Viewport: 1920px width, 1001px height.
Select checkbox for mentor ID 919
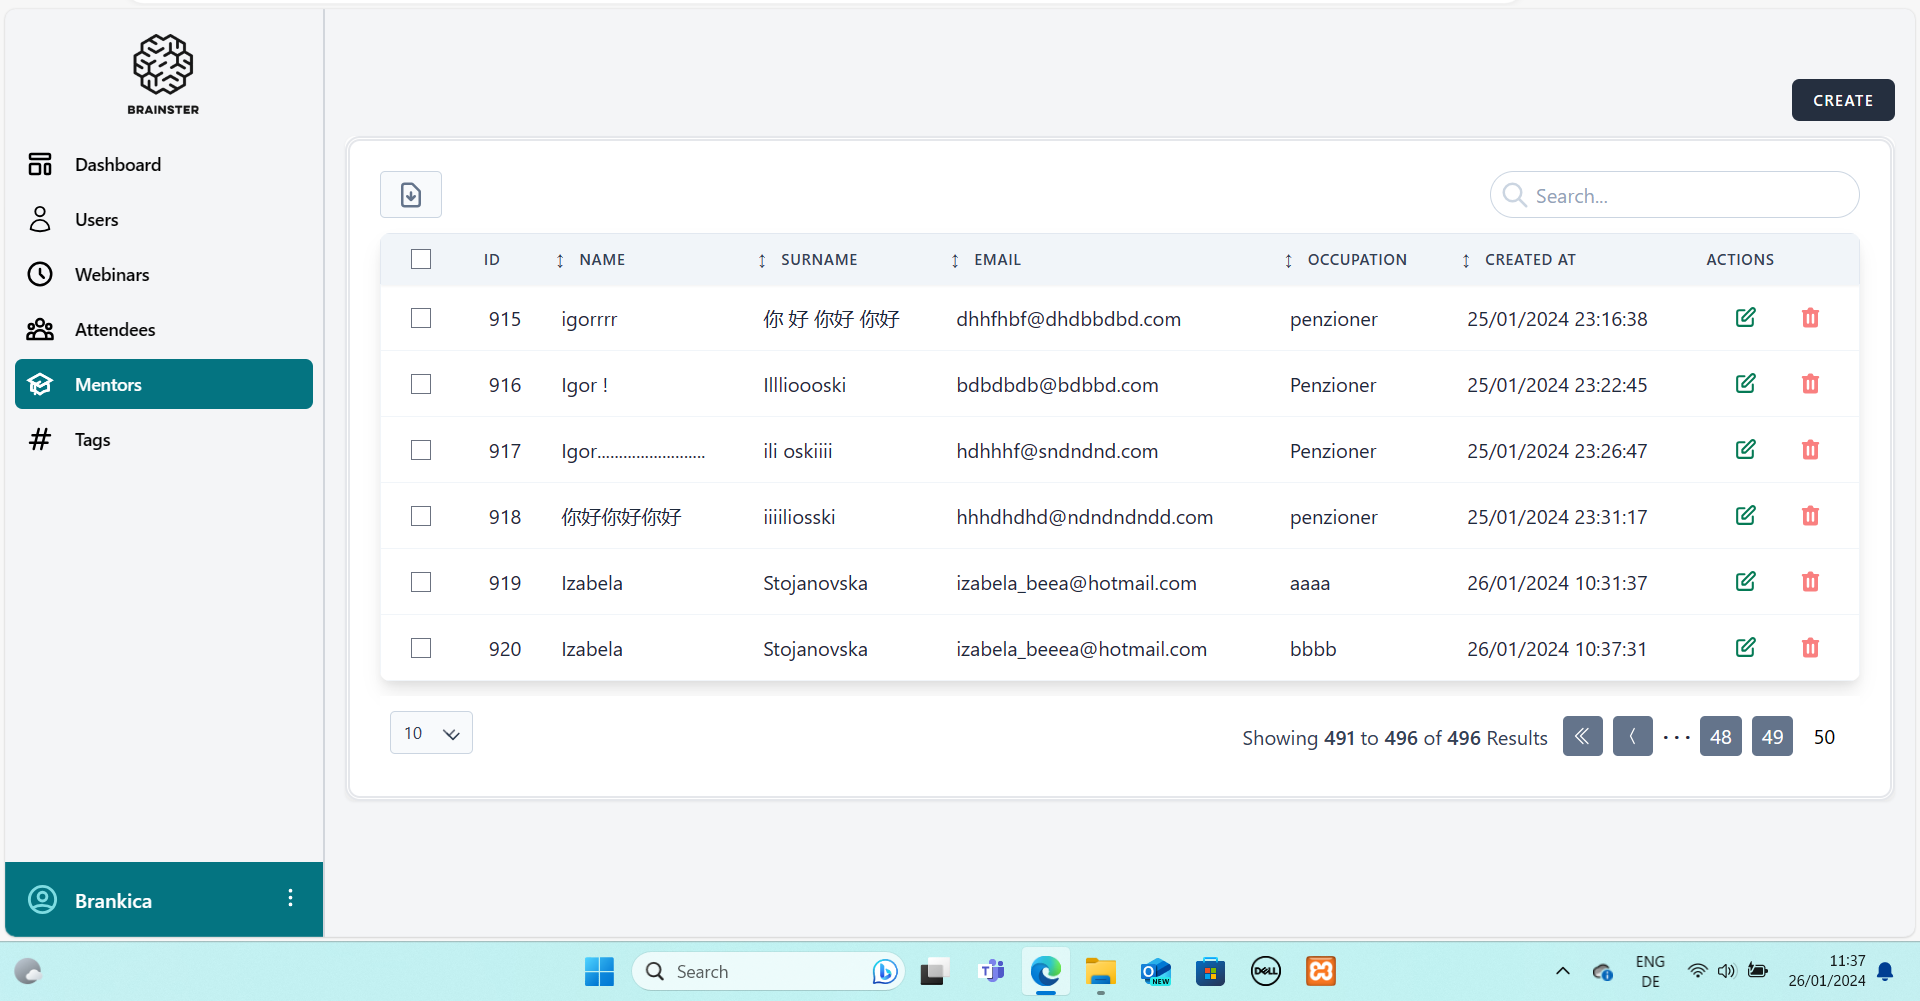click(x=421, y=582)
